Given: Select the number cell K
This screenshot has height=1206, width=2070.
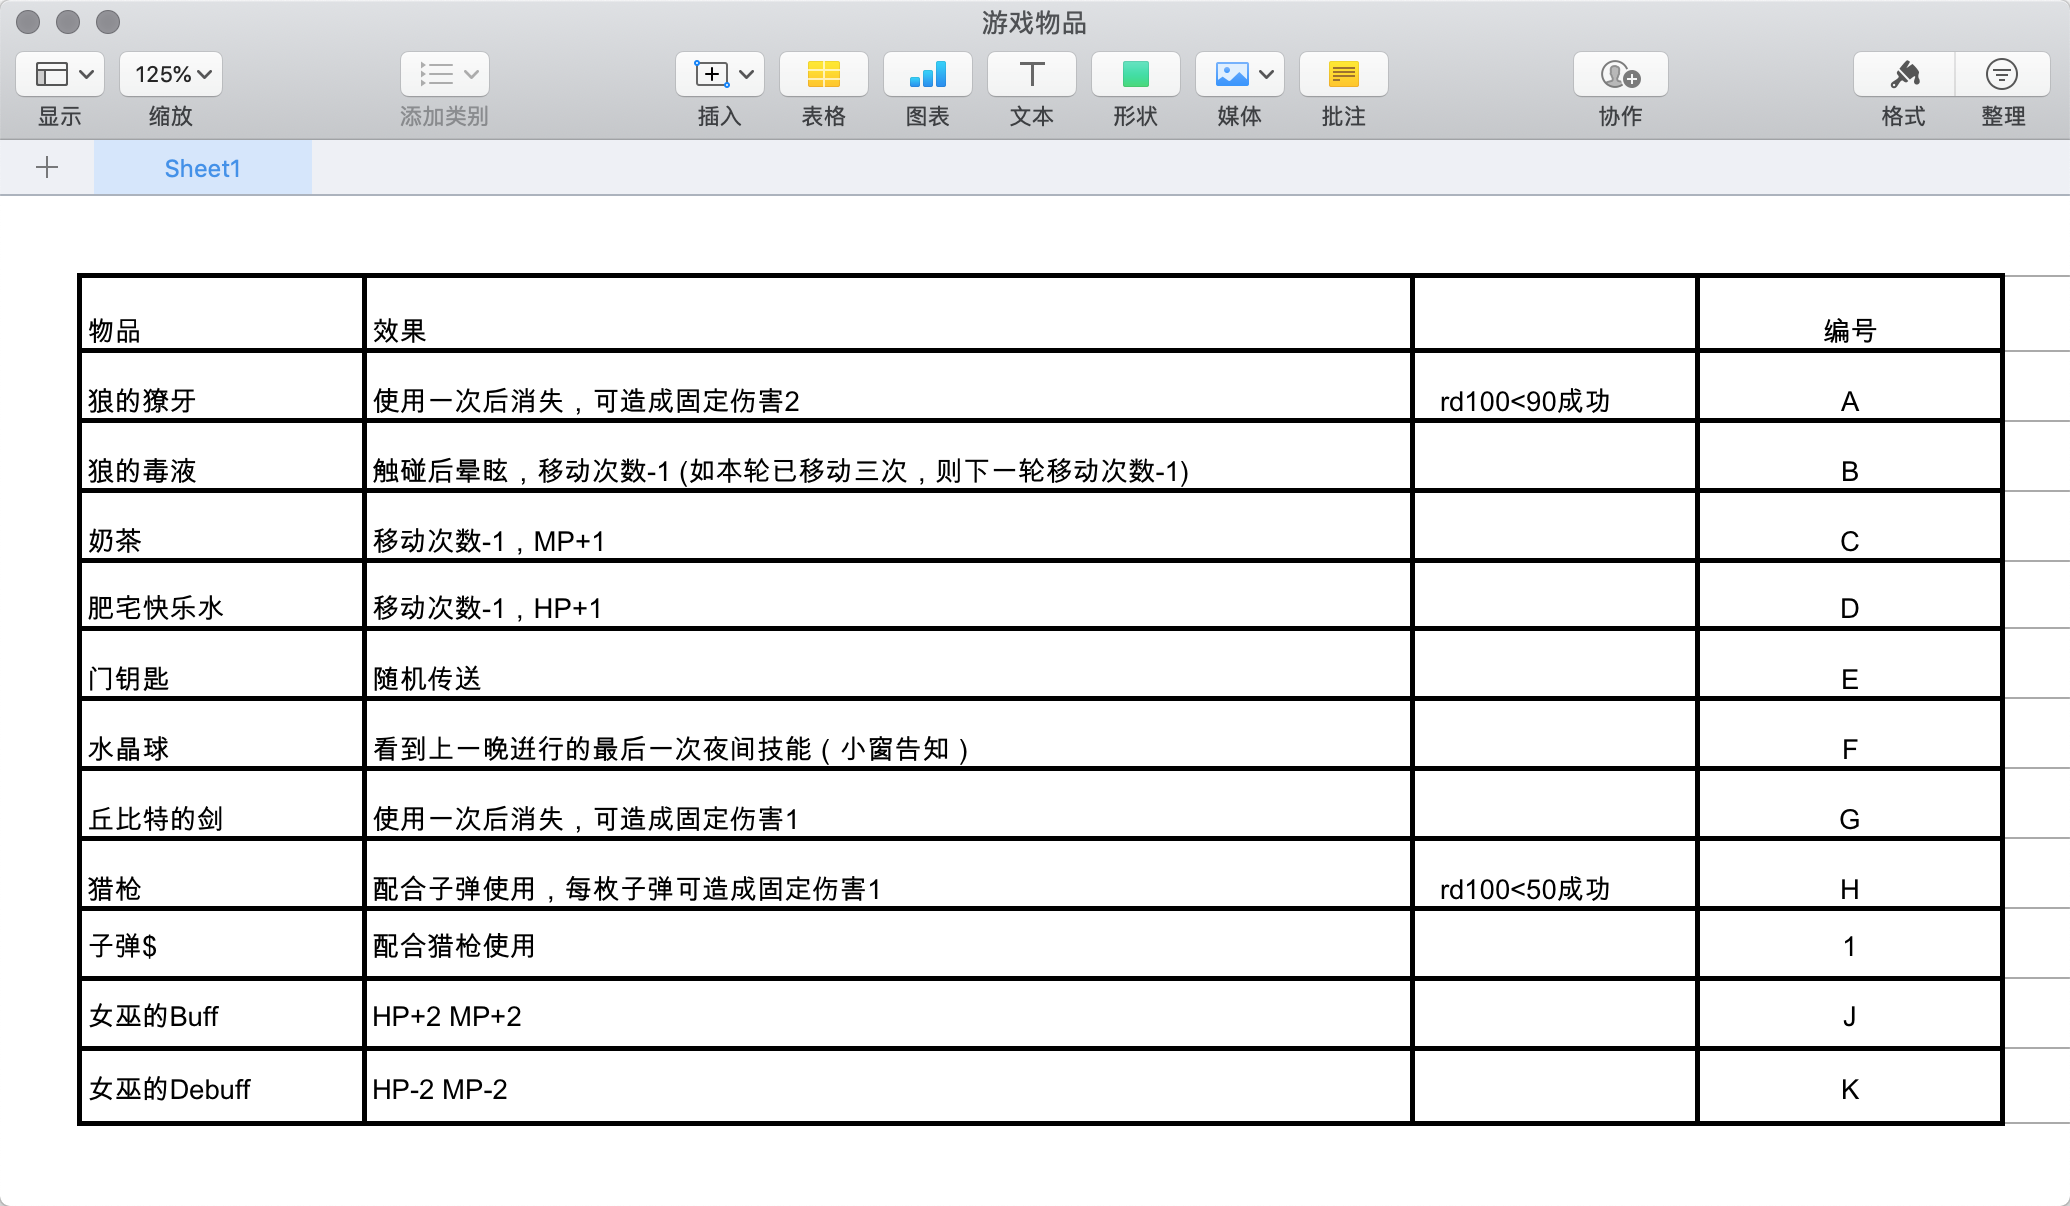Looking at the screenshot, I should [1849, 1086].
